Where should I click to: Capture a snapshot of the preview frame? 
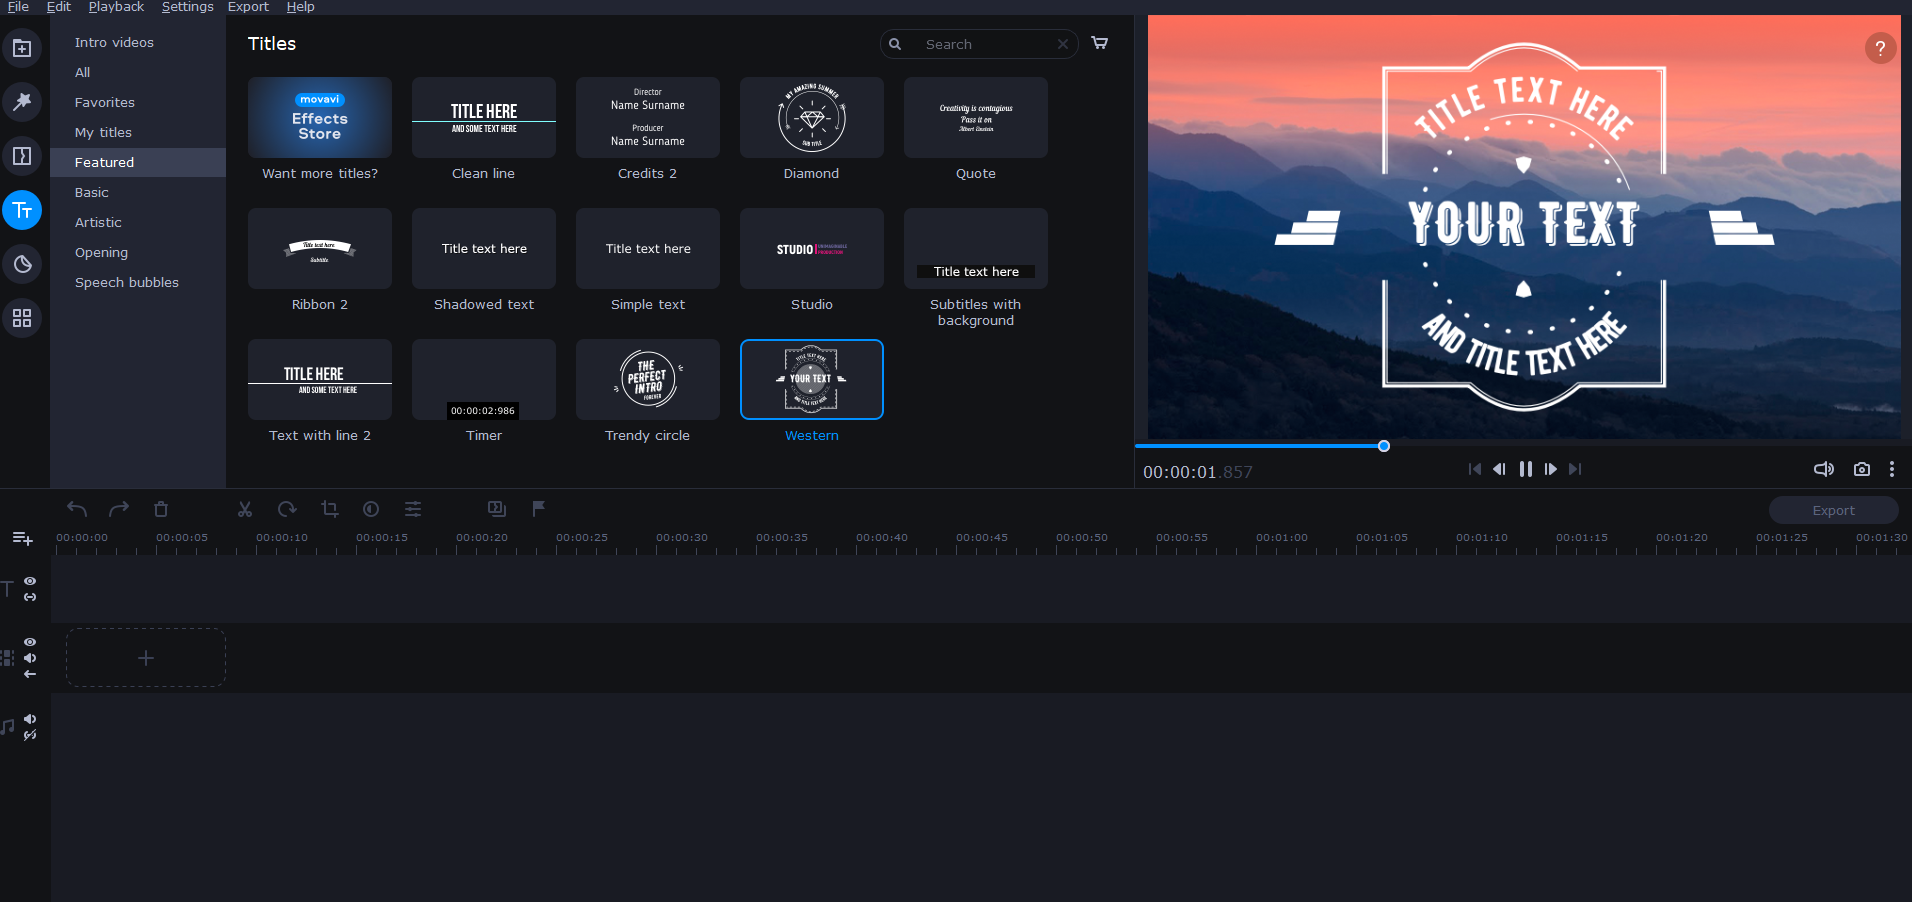[x=1861, y=469]
